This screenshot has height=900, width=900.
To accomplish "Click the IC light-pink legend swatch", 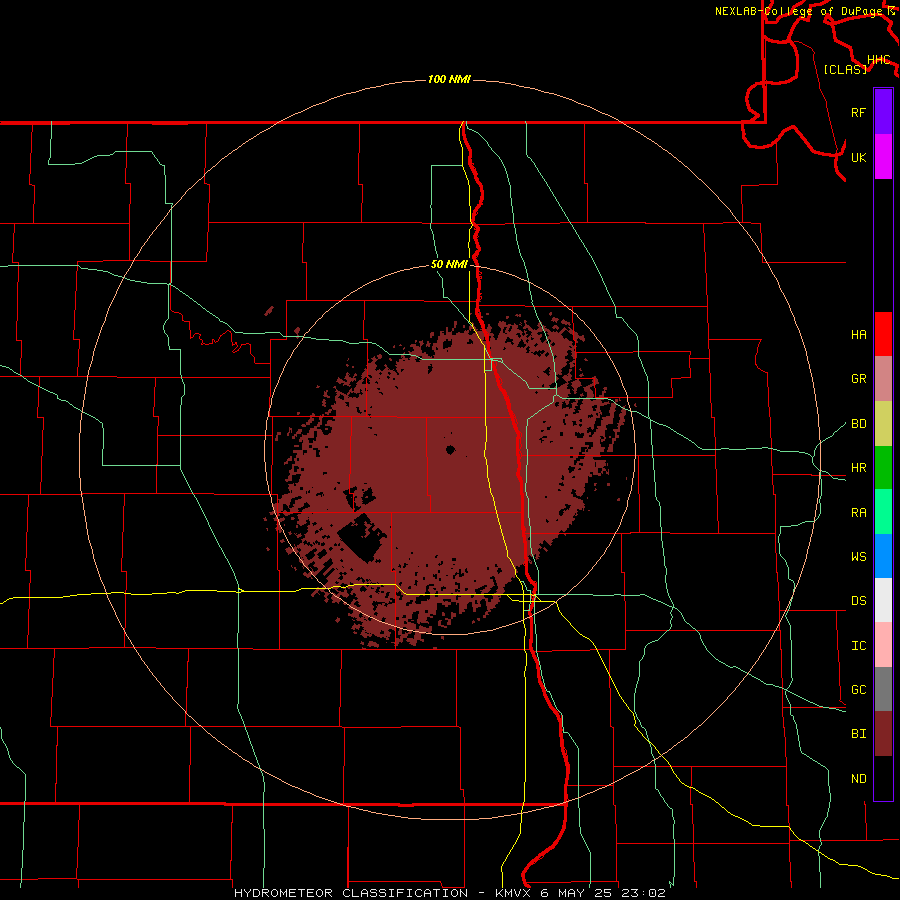I will [883, 645].
